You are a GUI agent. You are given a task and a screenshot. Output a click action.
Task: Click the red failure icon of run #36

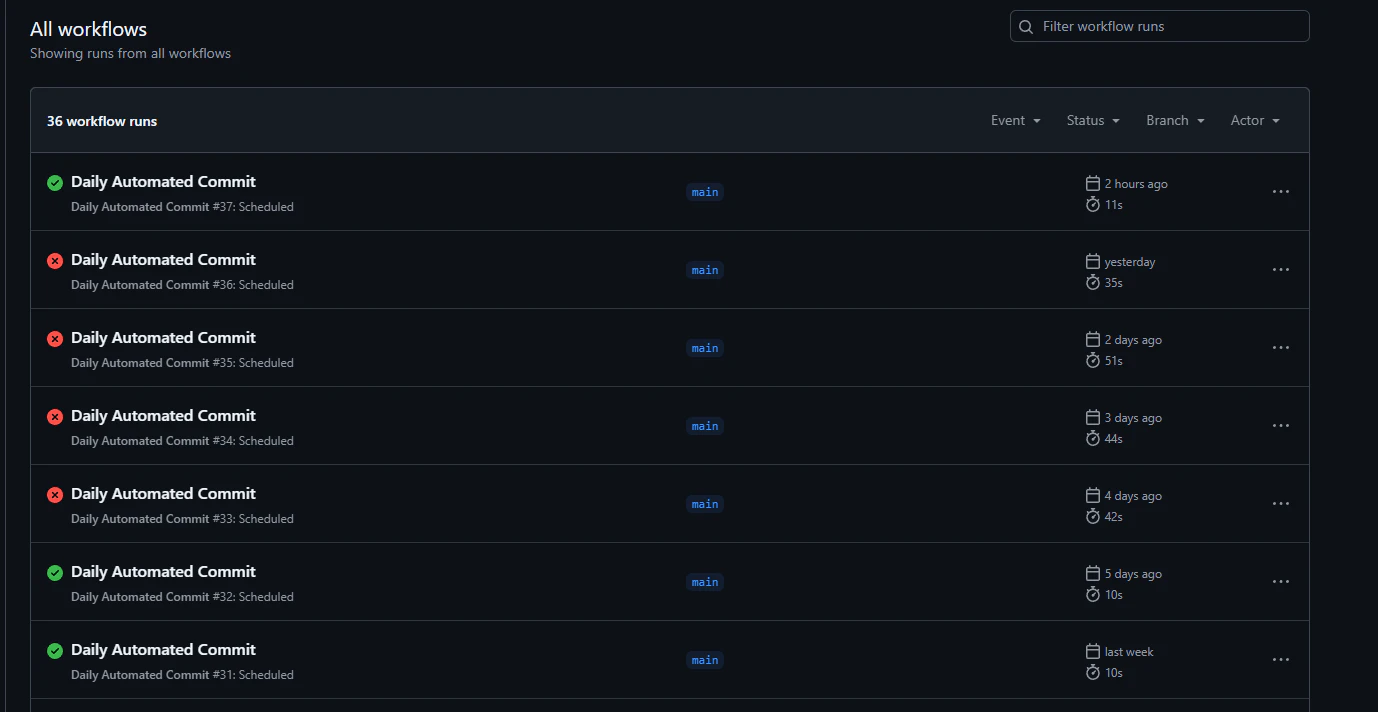[55, 261]
